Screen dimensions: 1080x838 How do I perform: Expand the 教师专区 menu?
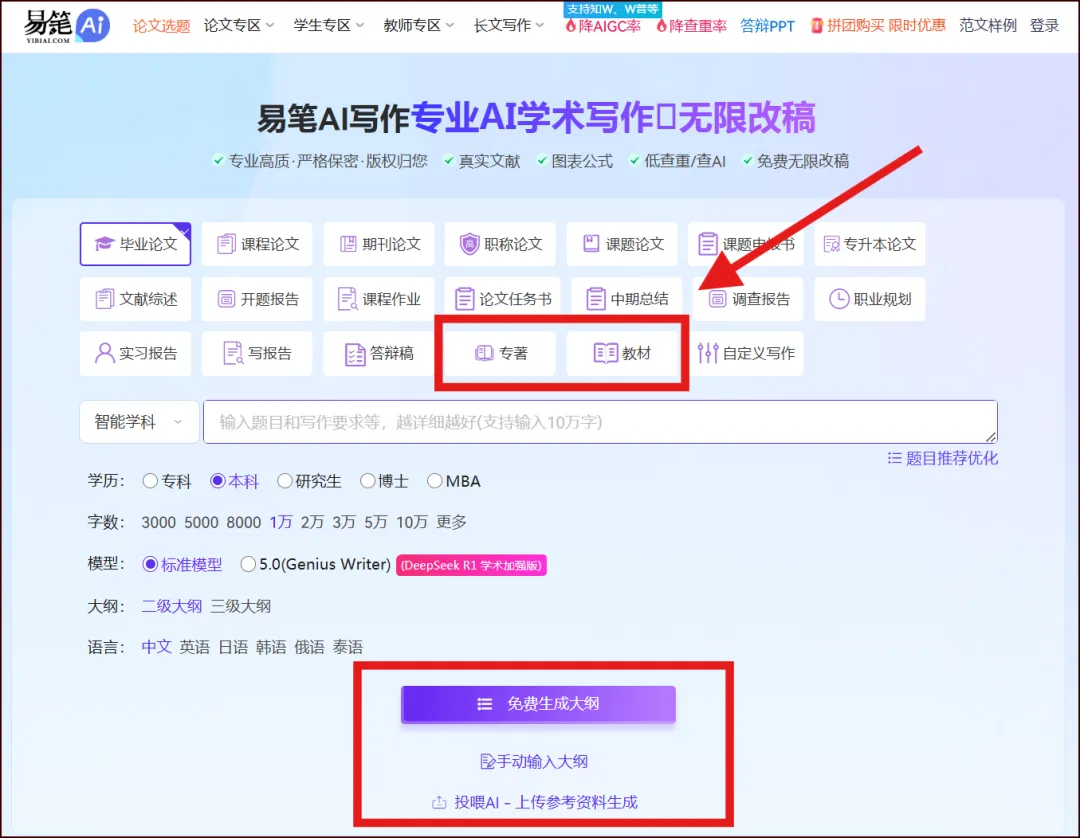tap(418, 26)
